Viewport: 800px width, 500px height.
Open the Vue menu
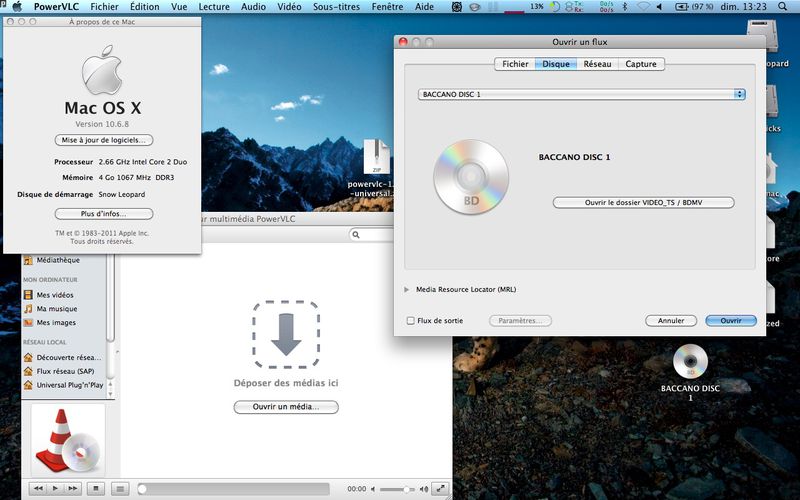click(179, 7)
